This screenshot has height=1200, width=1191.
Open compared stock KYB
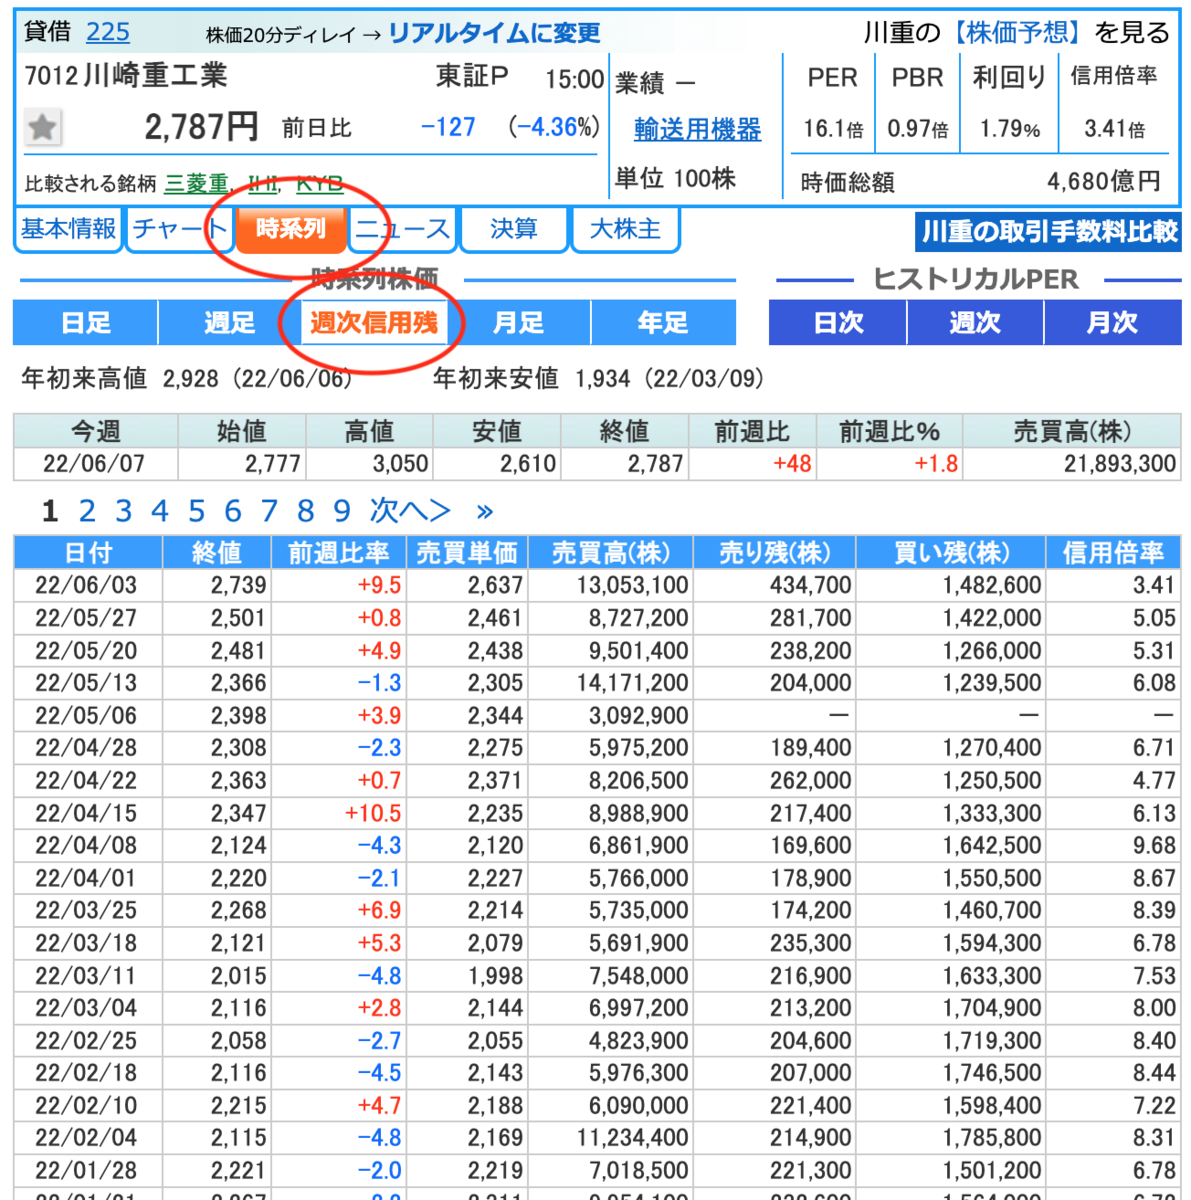click(x=320, y=184)
